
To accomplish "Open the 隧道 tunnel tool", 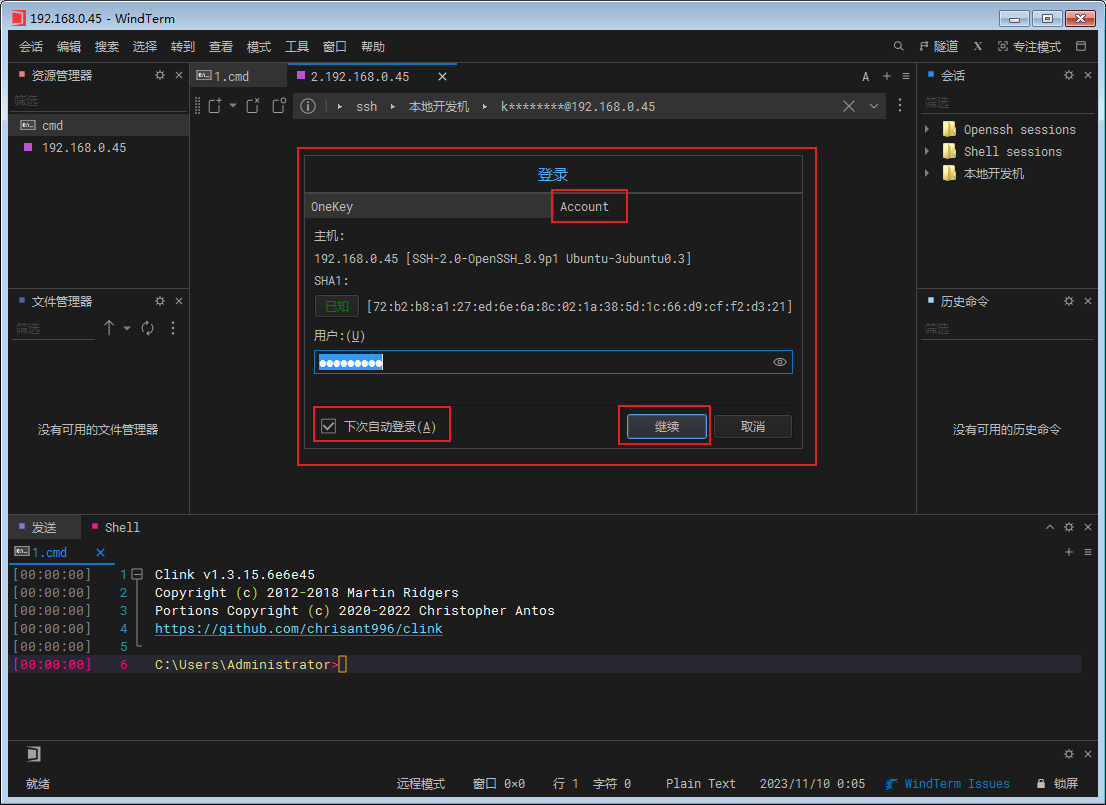I will (938, 47).
